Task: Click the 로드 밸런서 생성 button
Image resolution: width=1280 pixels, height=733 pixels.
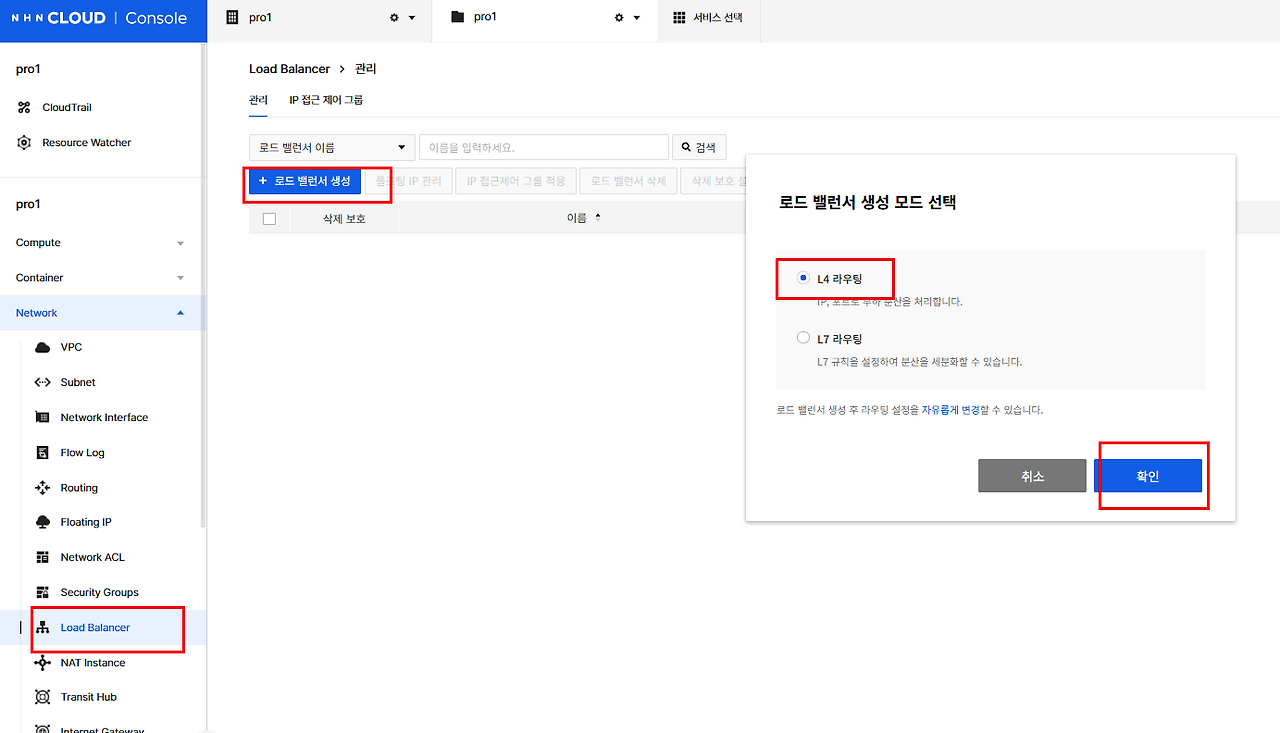Action: click(305, 181)
